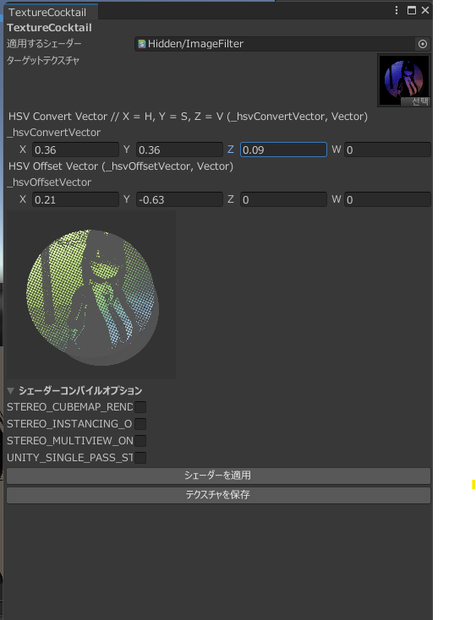Open the shader object picker circle icon

(x=422, y=44)
